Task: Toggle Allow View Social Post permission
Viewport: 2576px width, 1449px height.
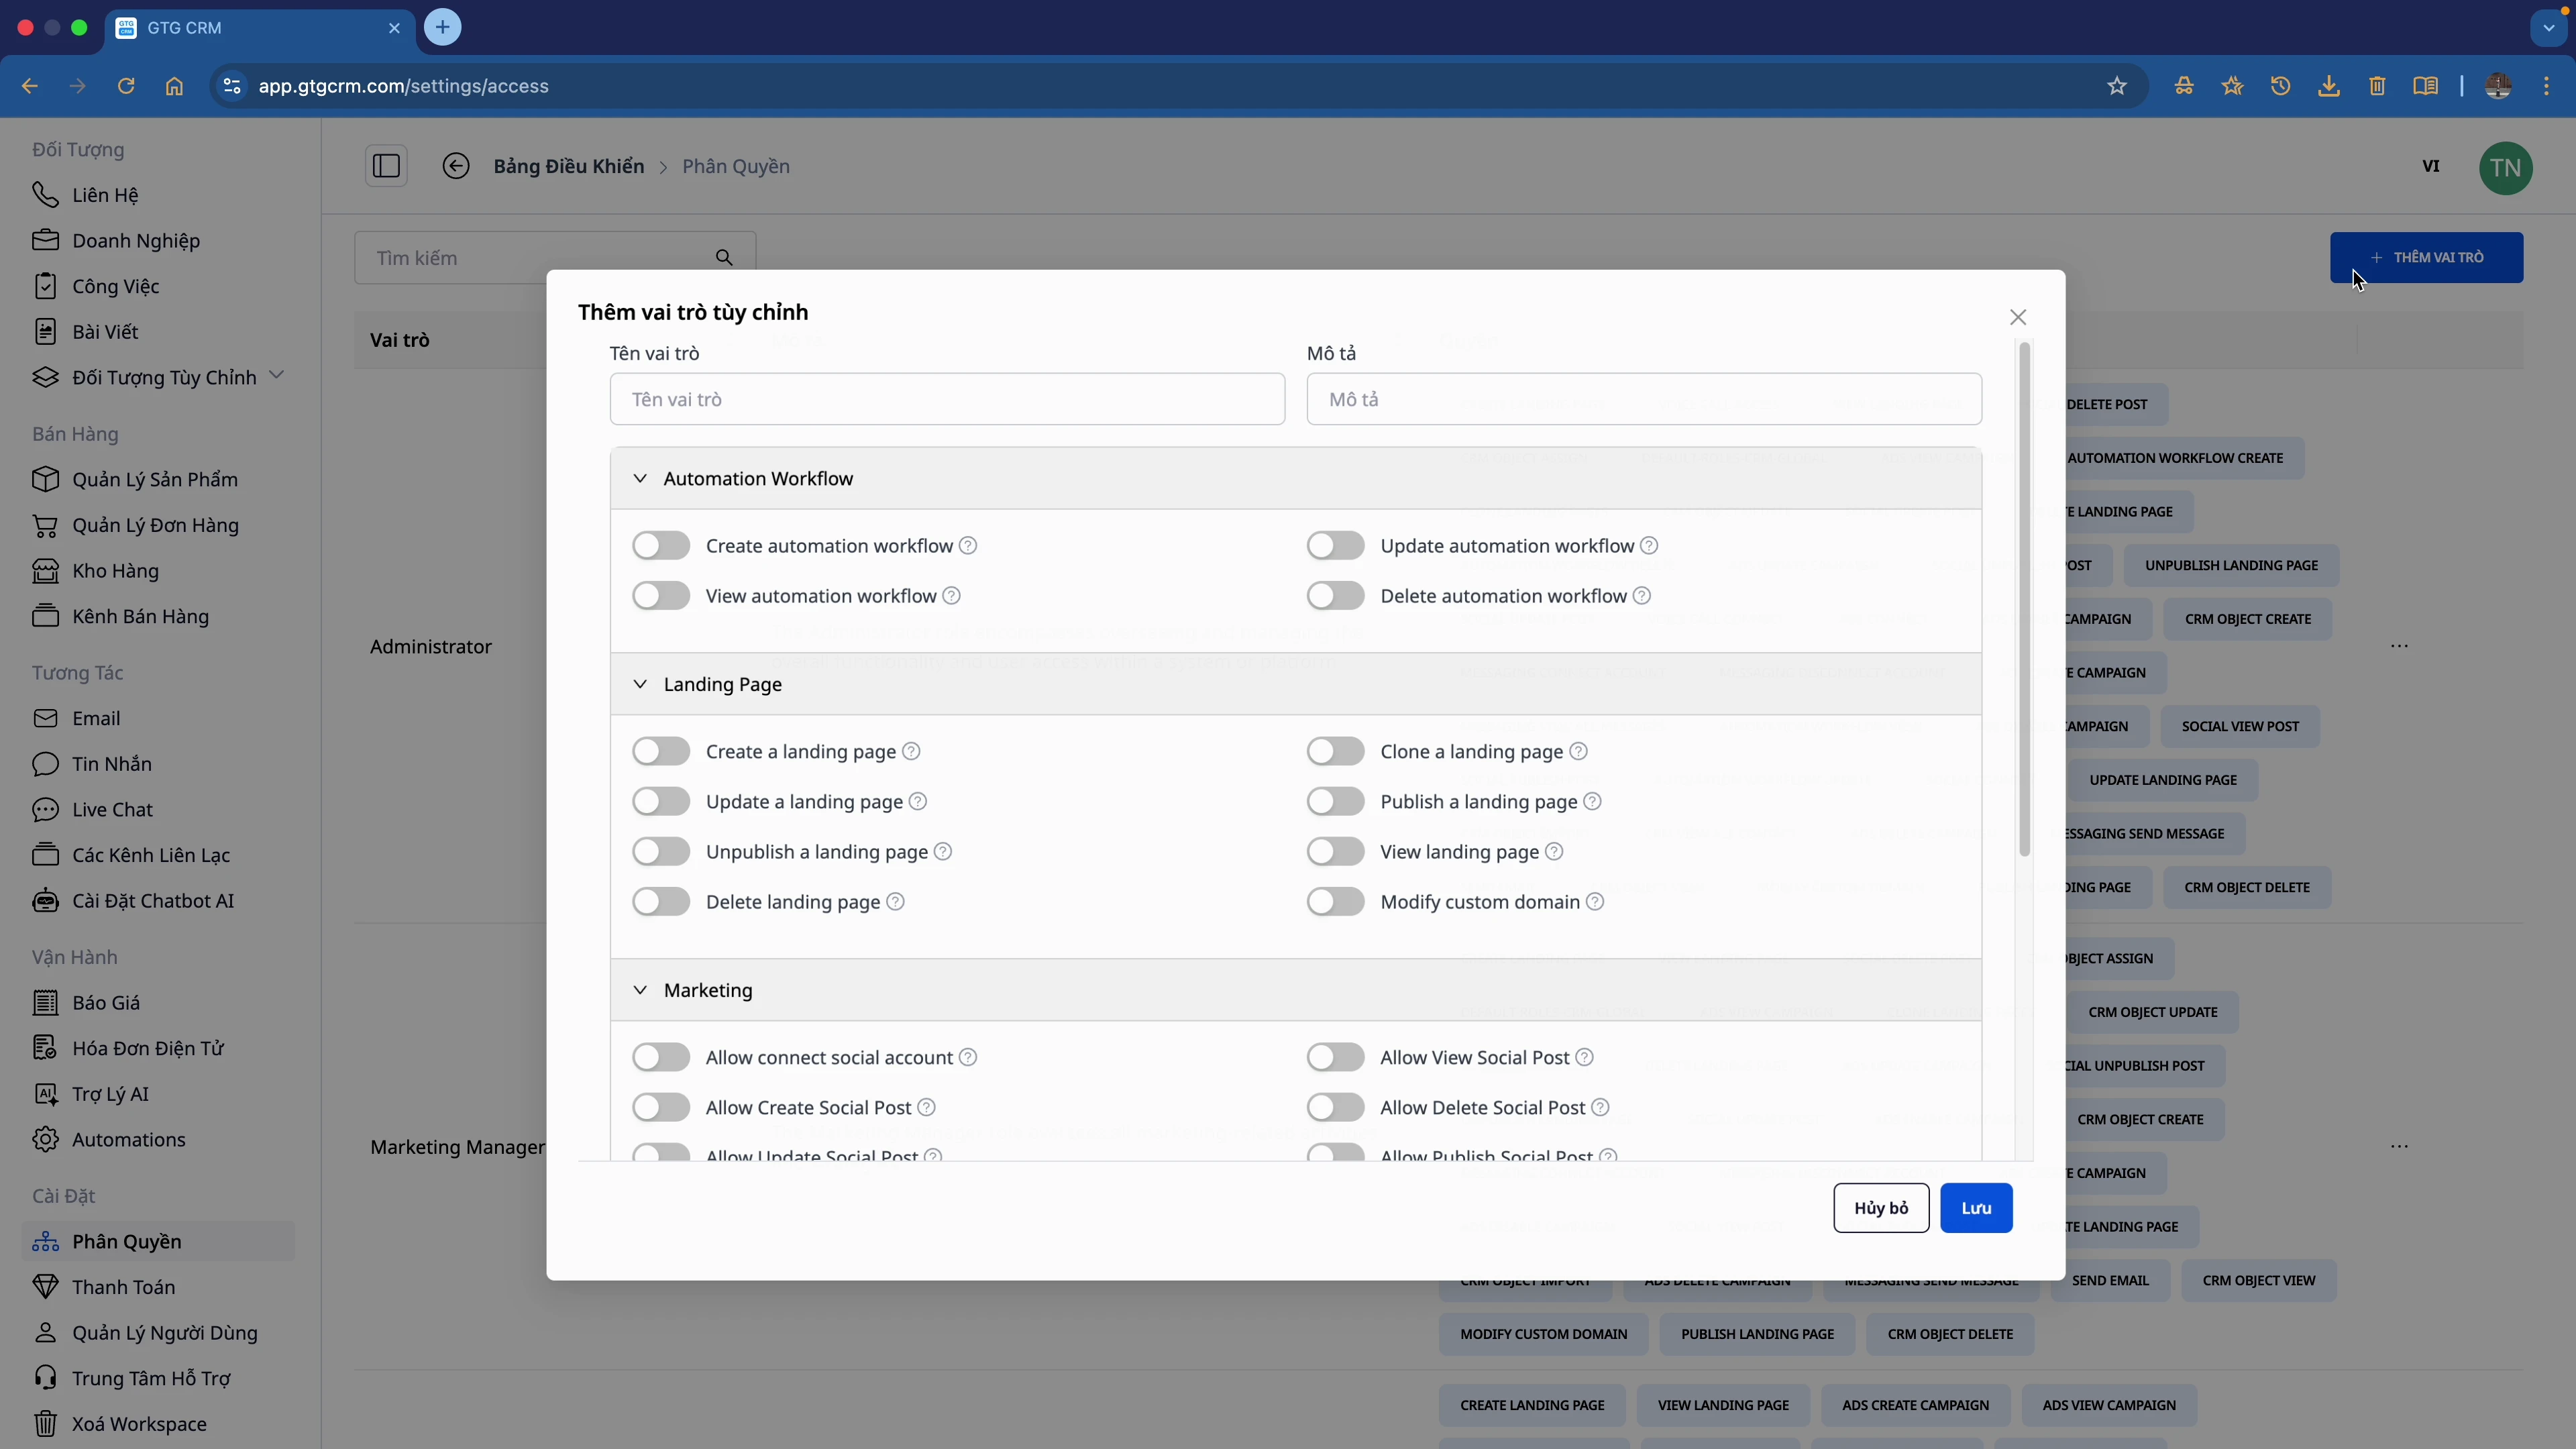Action: point(1335,1057)
